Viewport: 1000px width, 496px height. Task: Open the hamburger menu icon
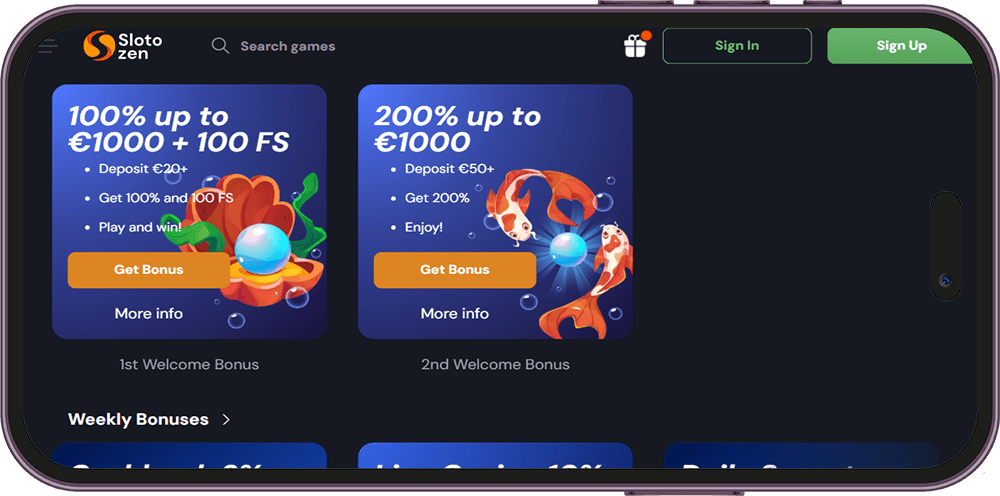tap(48, 45)
